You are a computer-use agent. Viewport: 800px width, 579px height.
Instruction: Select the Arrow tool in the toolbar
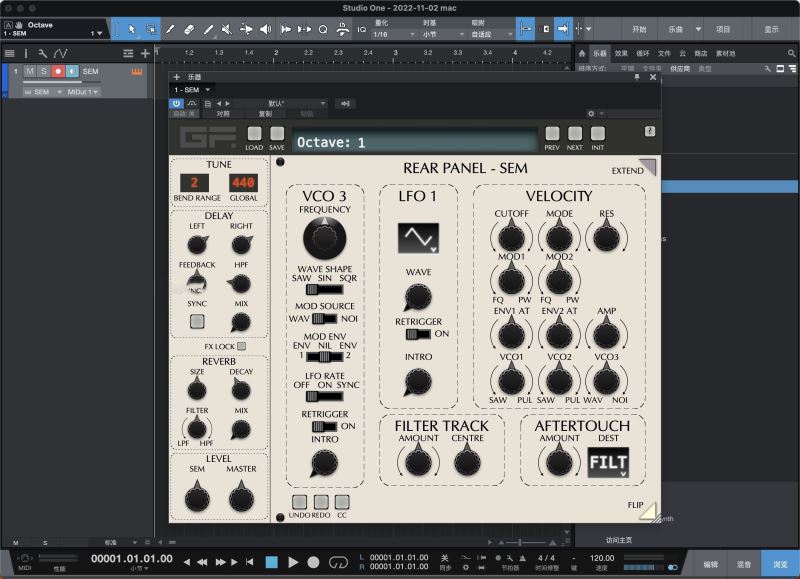[x=132, y=29]
